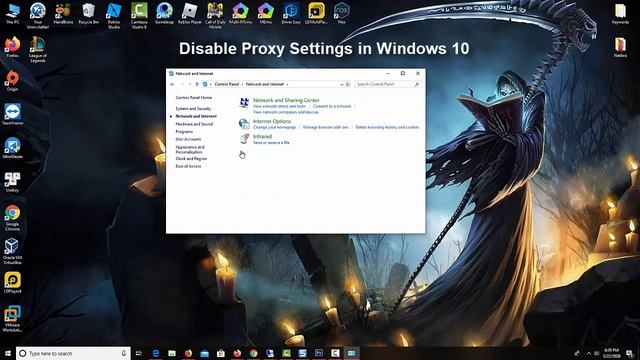This screenshot has height=360, width=640.
Task: Click Connect to a network link
Action: tap(332, 106)
